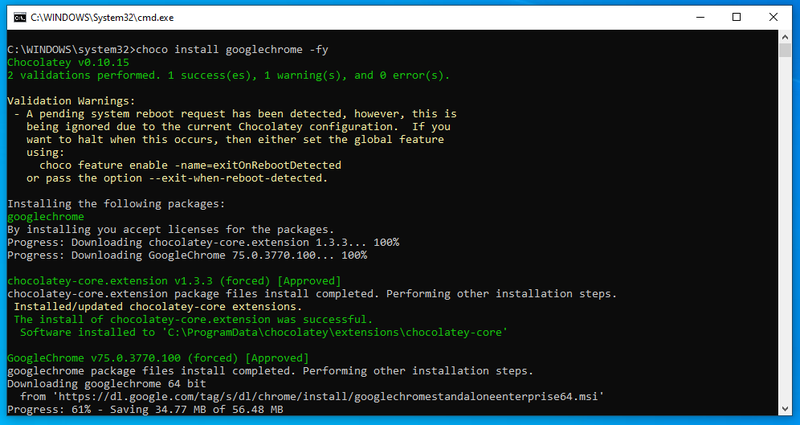Click the 'Validation Warnings:' heading
The width and height of the screenshot is (800, 425).
pos(71,101)
